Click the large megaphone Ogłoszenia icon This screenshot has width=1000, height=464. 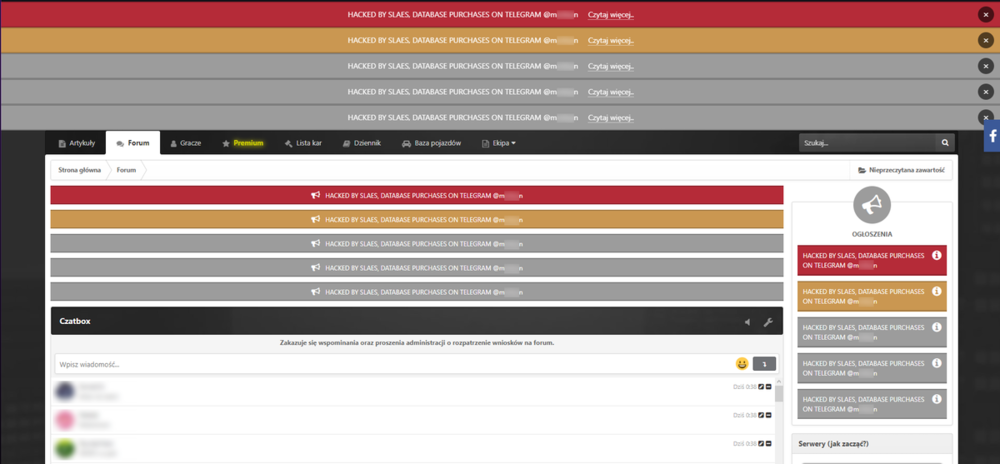tap(872, 205)
